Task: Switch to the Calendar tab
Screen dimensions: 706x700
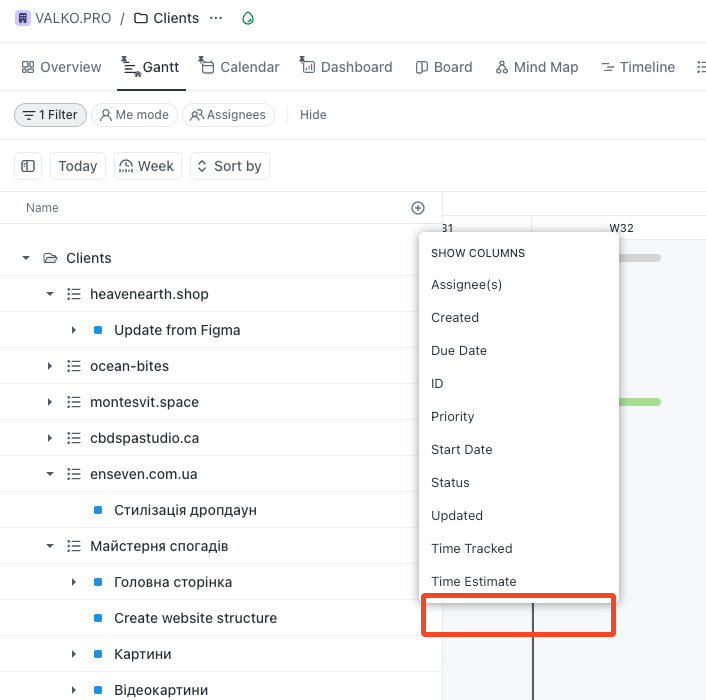Action: (239, 67)
